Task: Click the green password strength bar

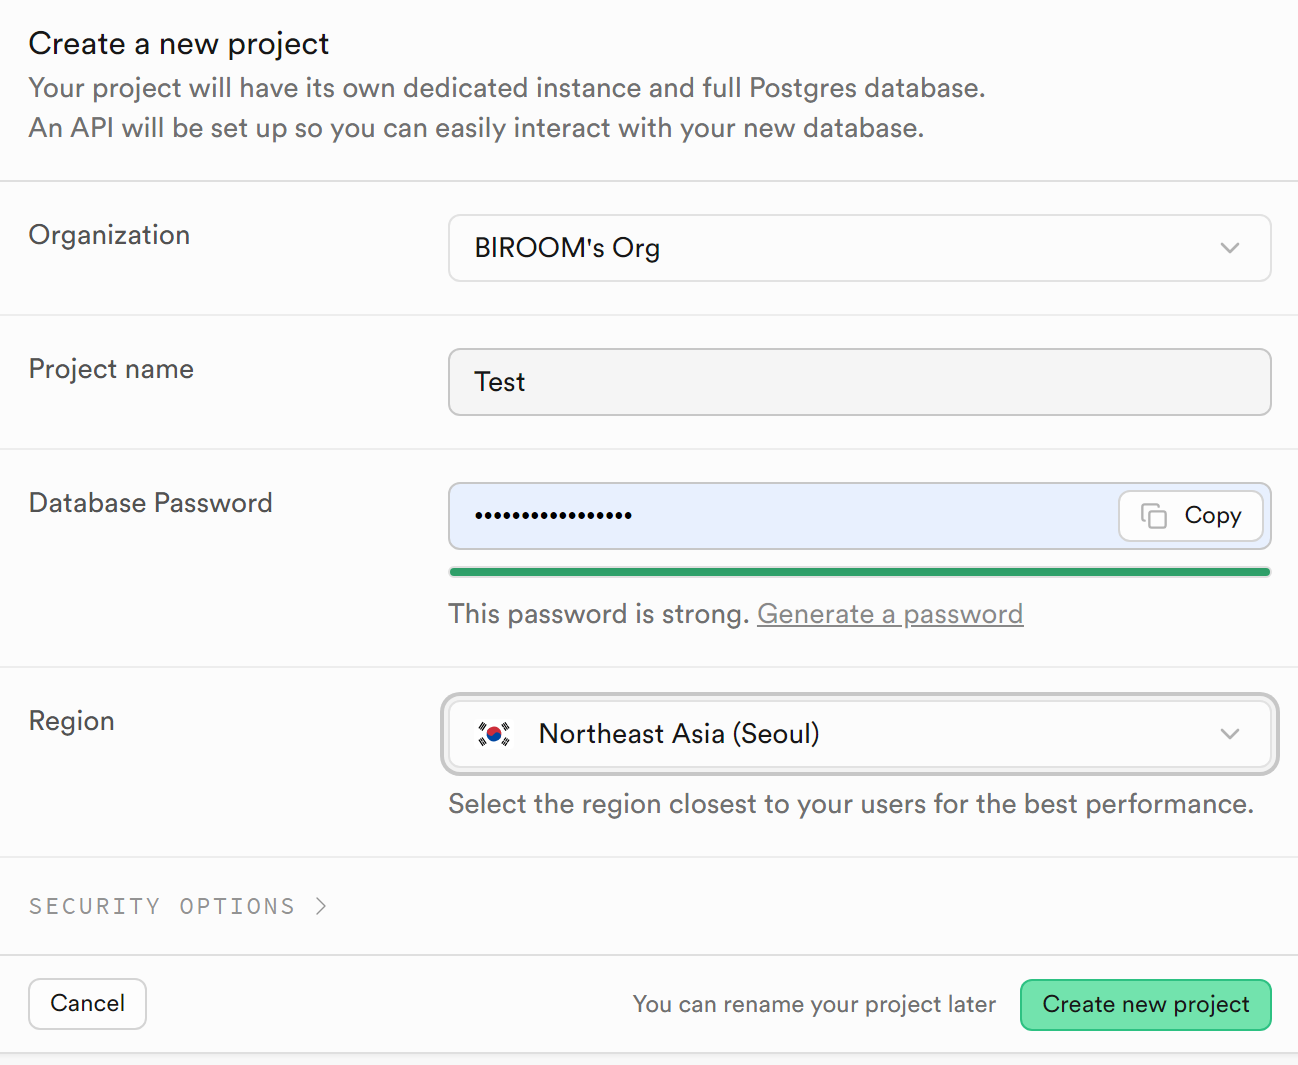Action: (860, 572)
